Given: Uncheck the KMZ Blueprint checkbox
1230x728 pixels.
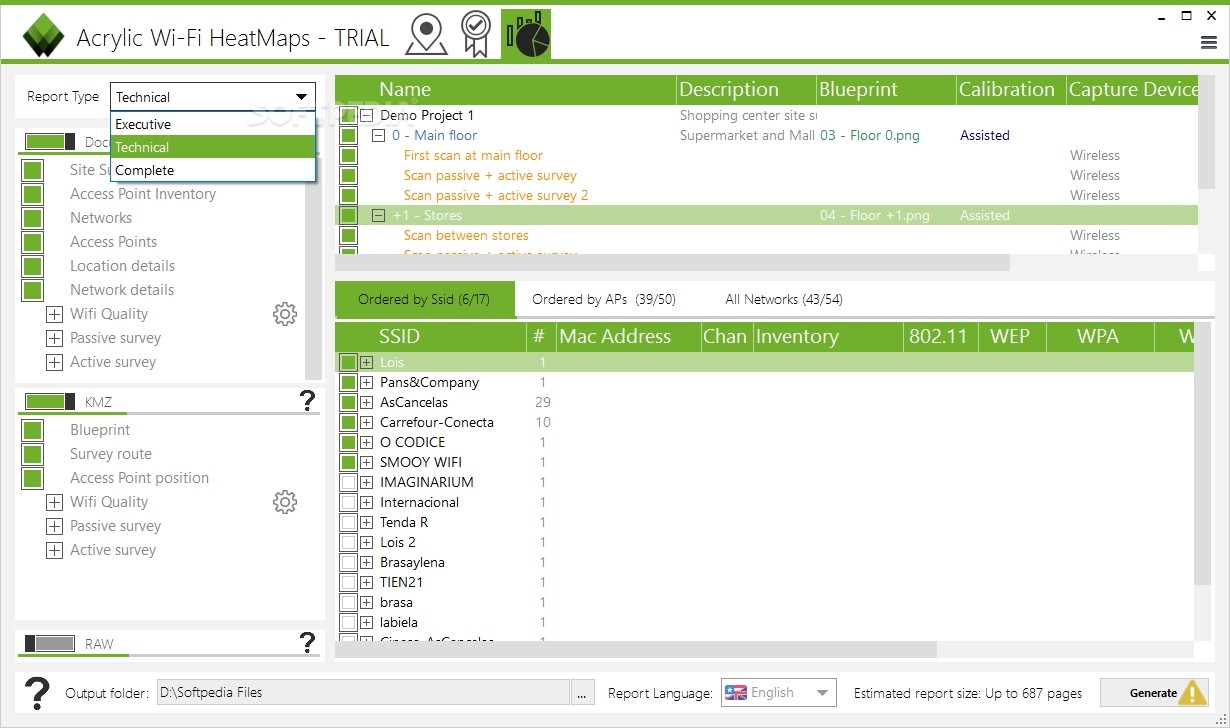Looking at the screenshot, I should point(33,430).
